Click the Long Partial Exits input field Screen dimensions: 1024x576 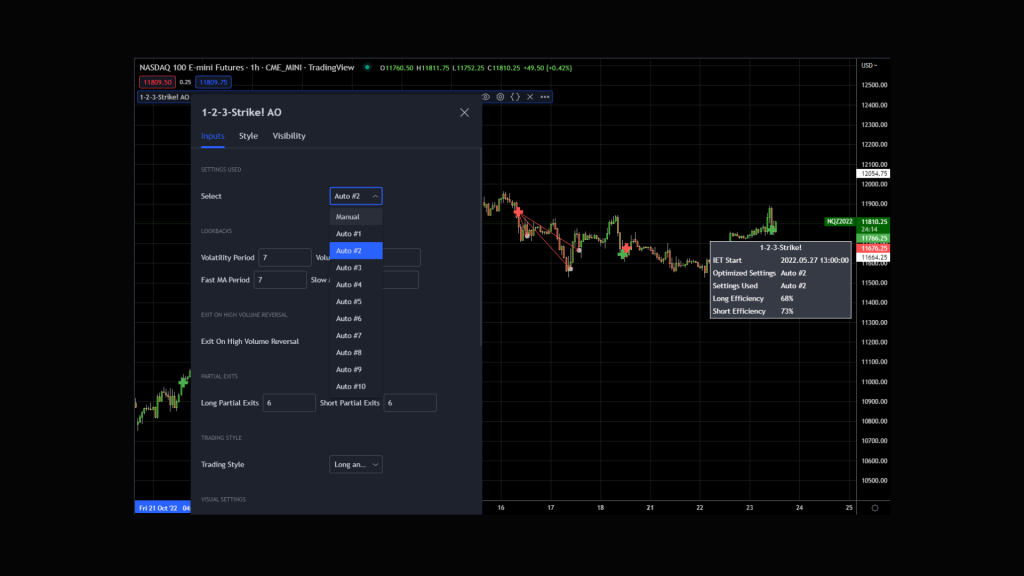pyautogui.click(x=289, y=403)
